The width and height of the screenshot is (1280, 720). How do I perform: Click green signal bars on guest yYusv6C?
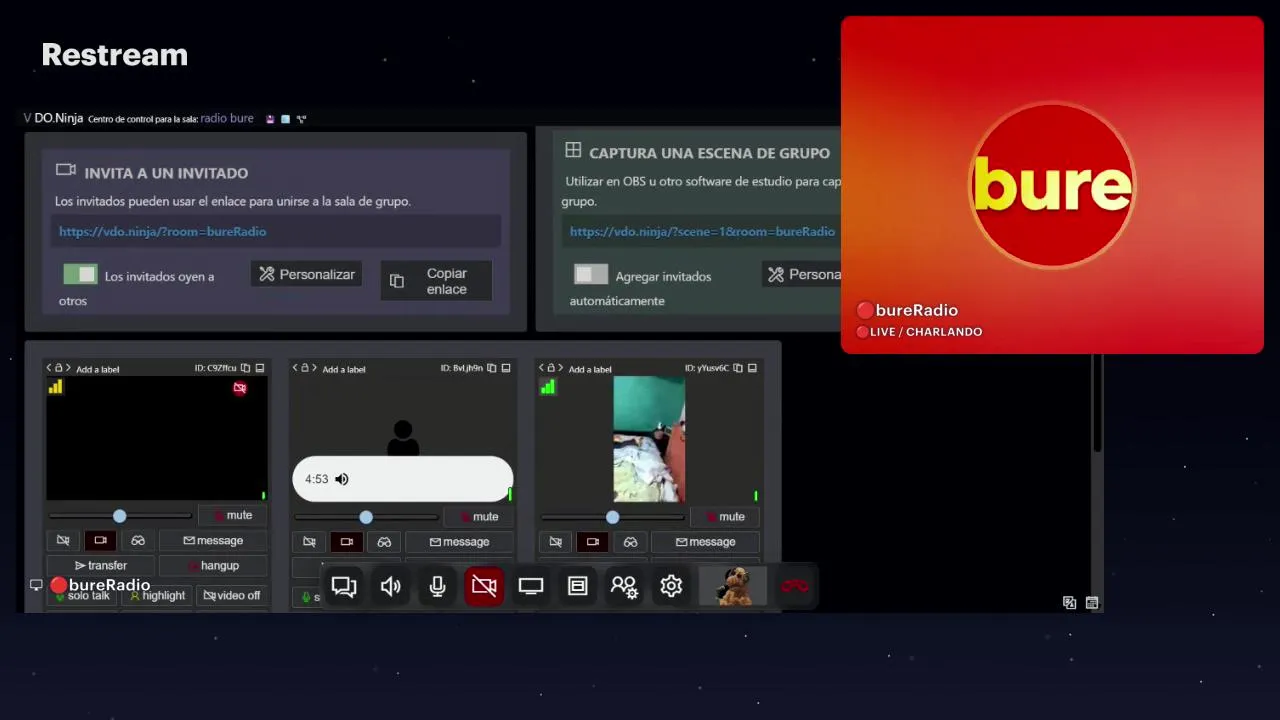(547, 387)
